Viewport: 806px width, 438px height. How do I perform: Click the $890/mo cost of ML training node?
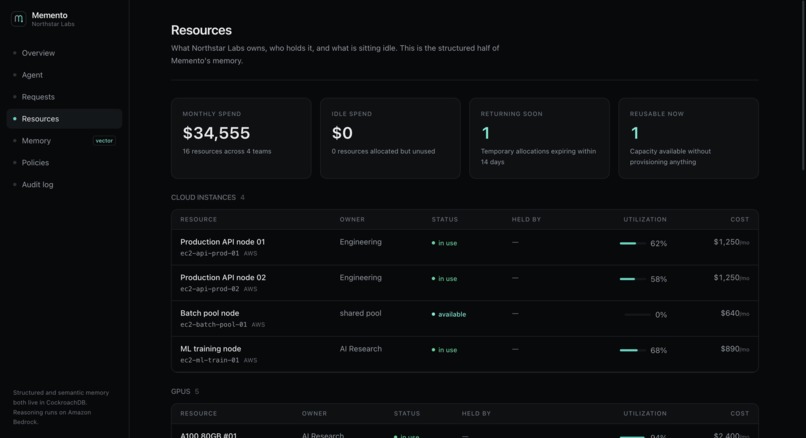[735, 349]
